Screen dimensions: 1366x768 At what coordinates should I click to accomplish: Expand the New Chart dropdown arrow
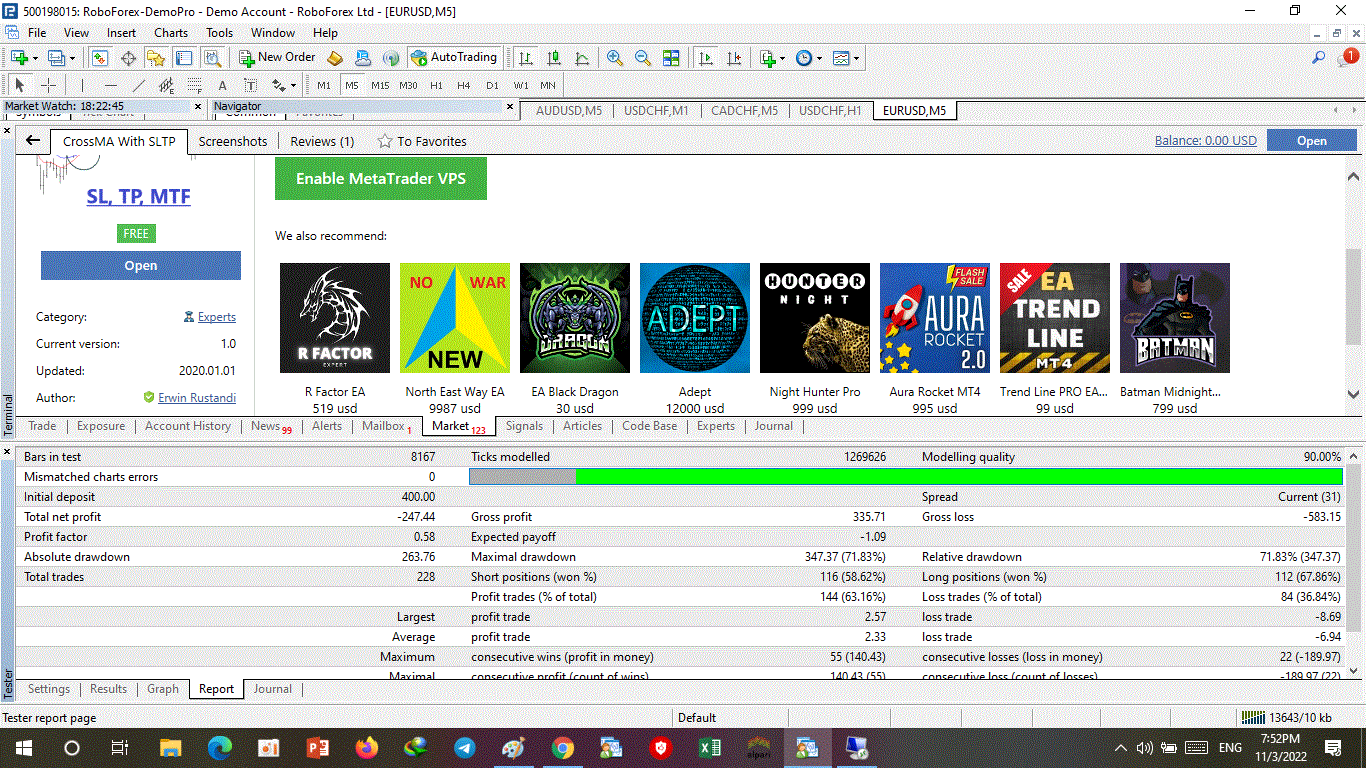(x=35, y=58)
